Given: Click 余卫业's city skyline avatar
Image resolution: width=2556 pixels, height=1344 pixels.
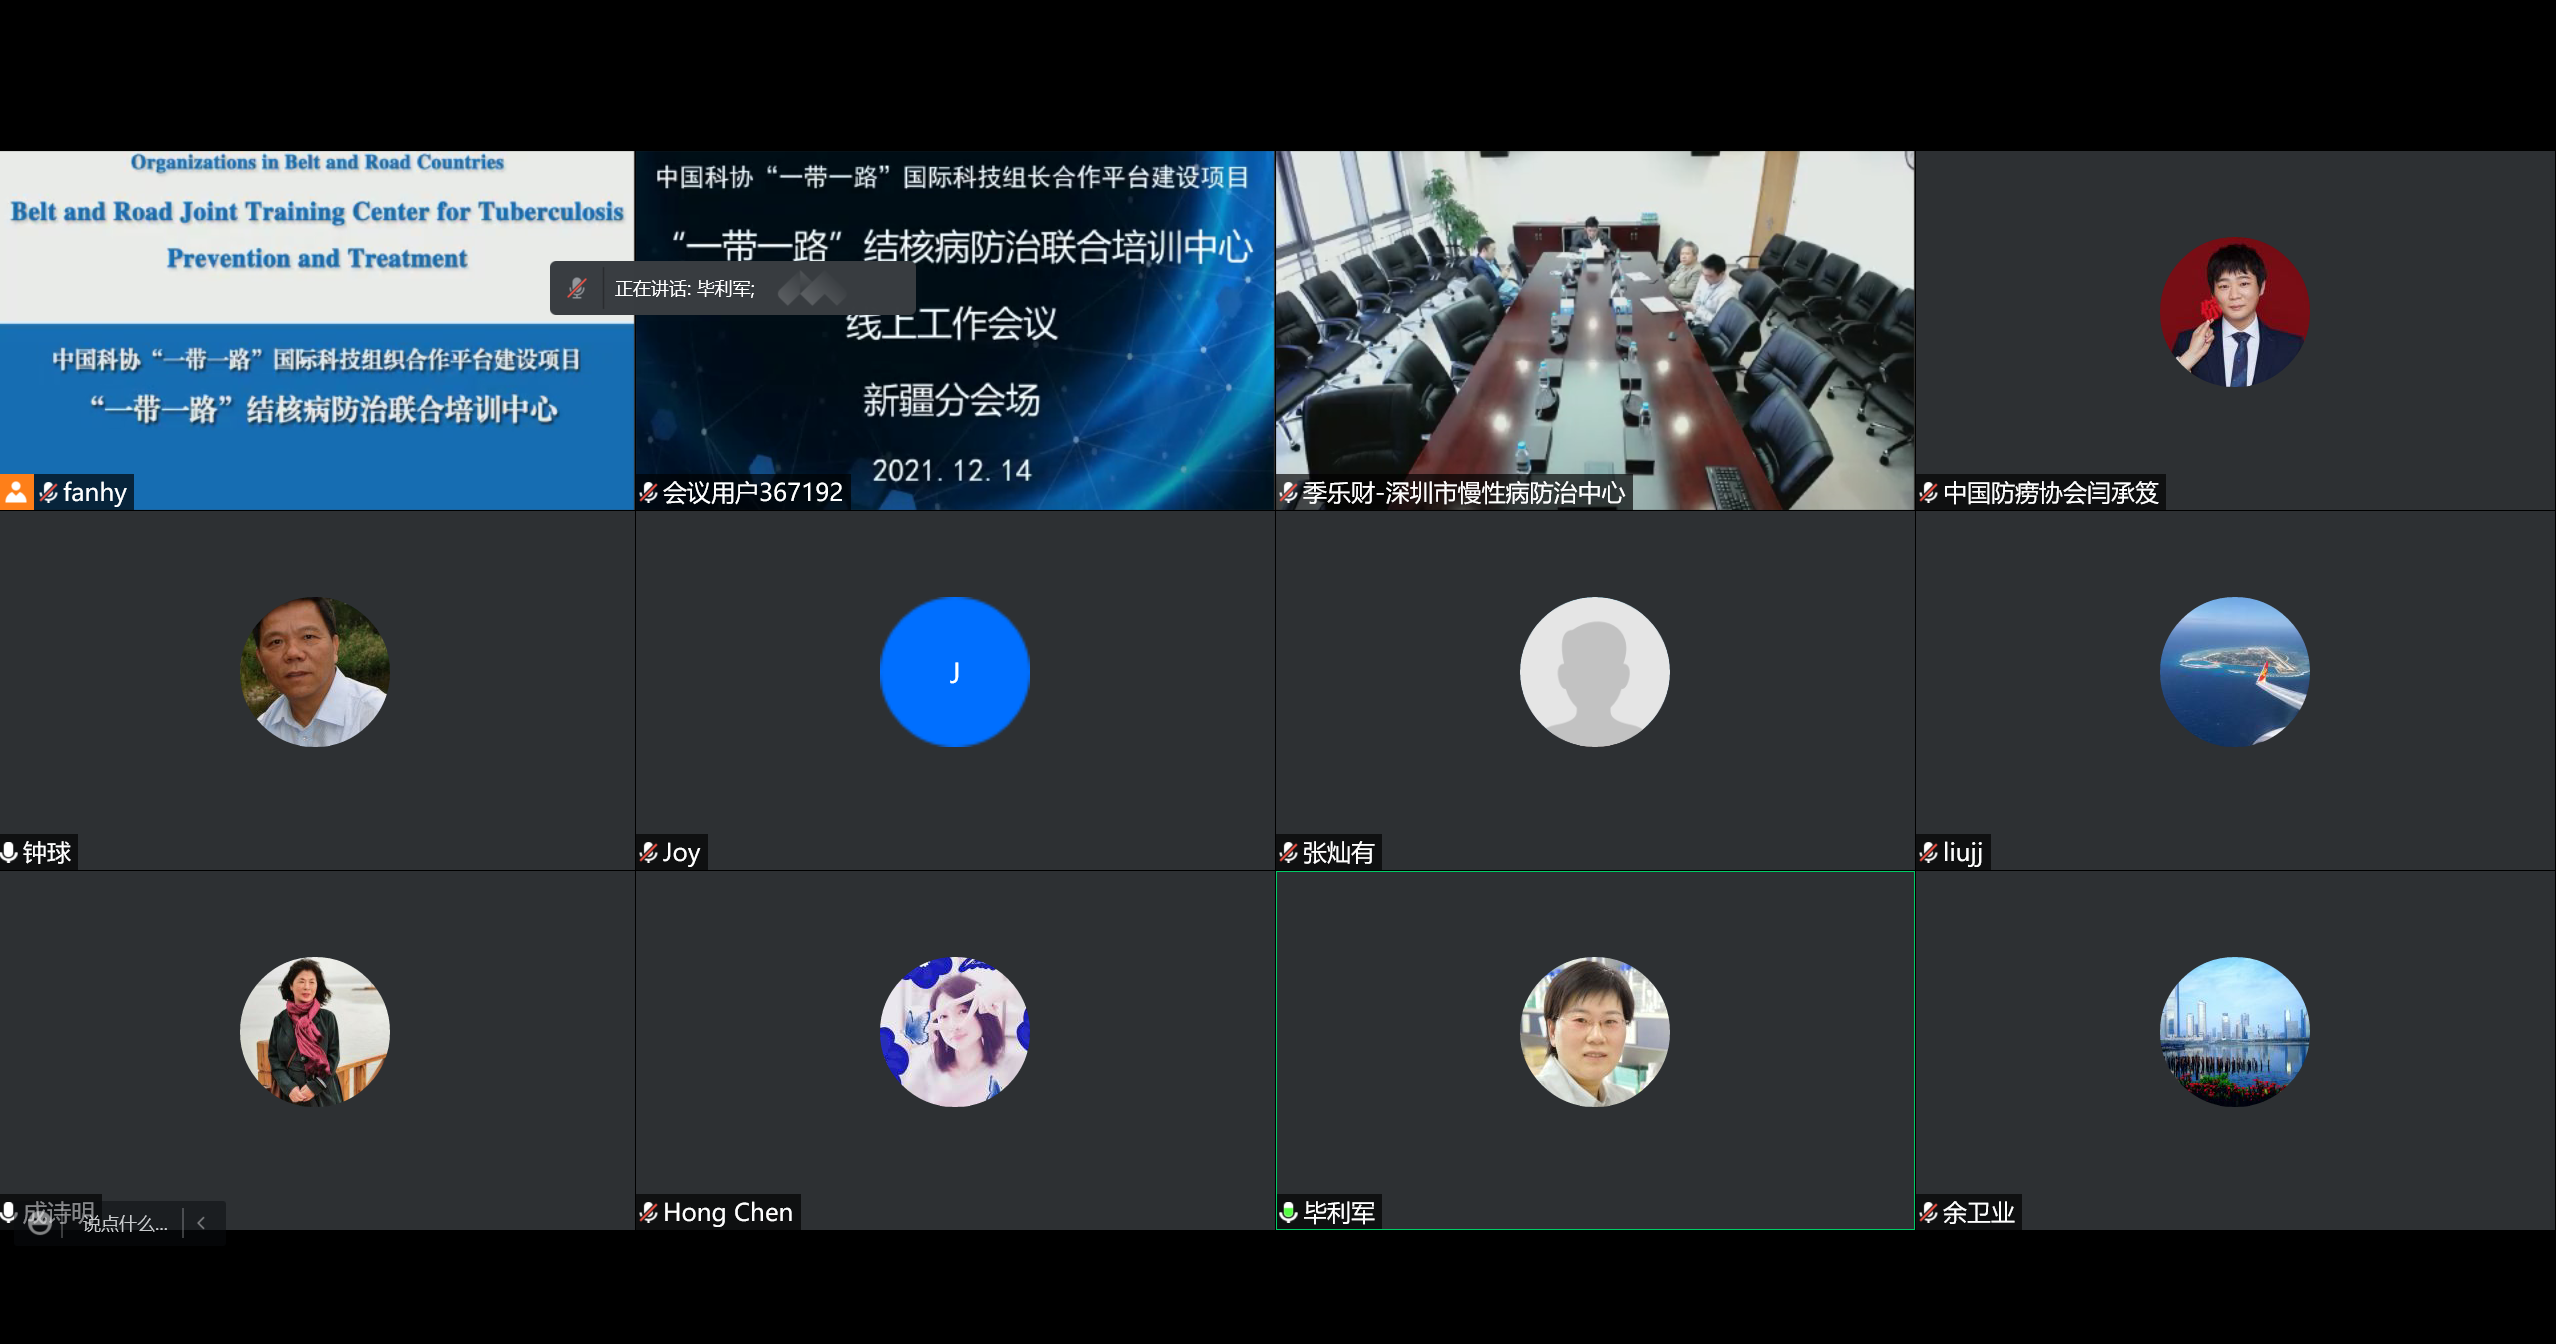Looking at the screenshot, I should (x=2235, y=1032).
